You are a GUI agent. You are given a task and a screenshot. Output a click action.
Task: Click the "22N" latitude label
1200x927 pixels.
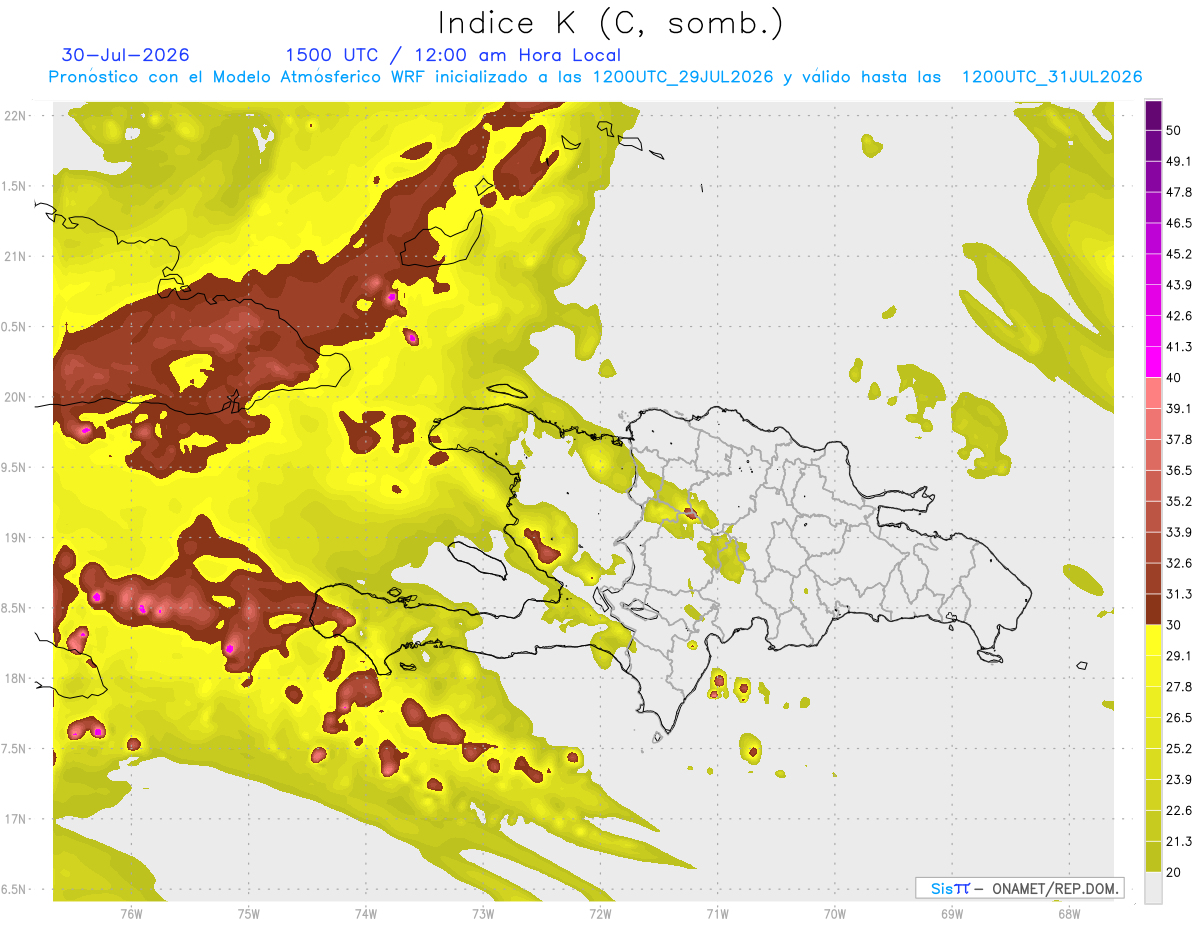16,115
